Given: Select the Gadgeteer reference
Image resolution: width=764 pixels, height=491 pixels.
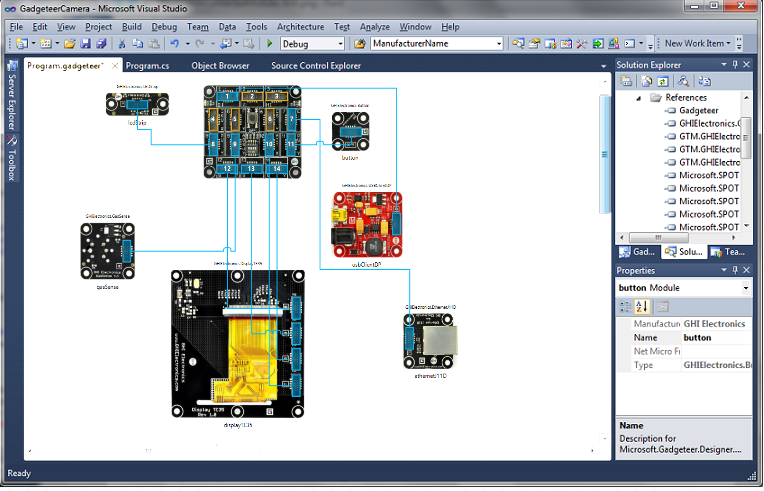Looking at the screenshot, I should [x=698, y=111].
